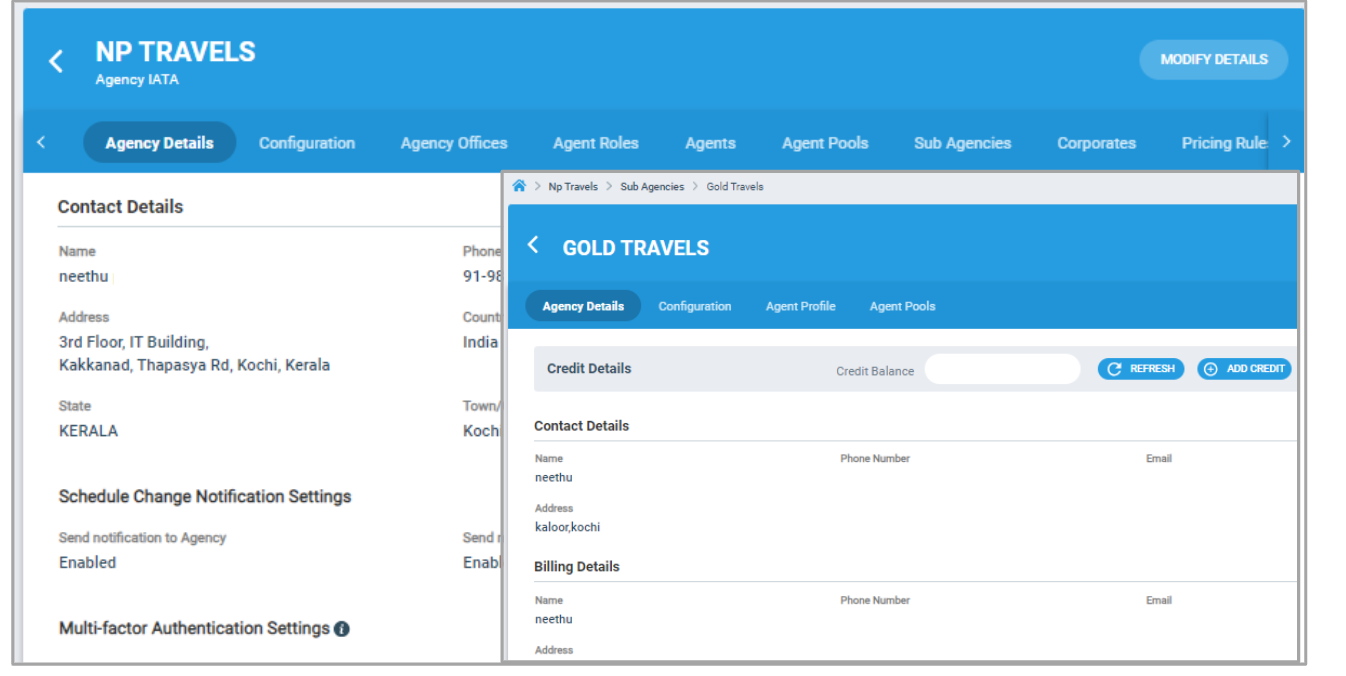Expand more tabs with the right chevron
Viewport: 1346px width, 676px height.
(1287, 142)
